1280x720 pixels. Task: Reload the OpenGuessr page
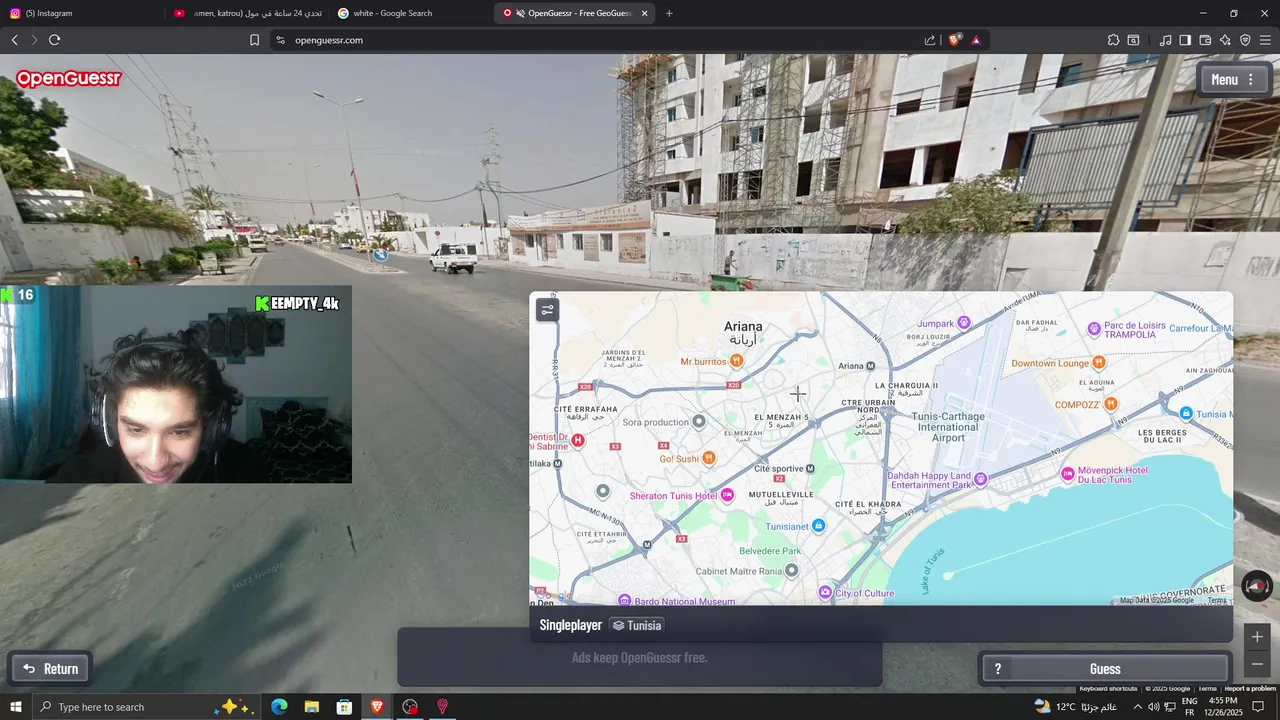(54, 40)
